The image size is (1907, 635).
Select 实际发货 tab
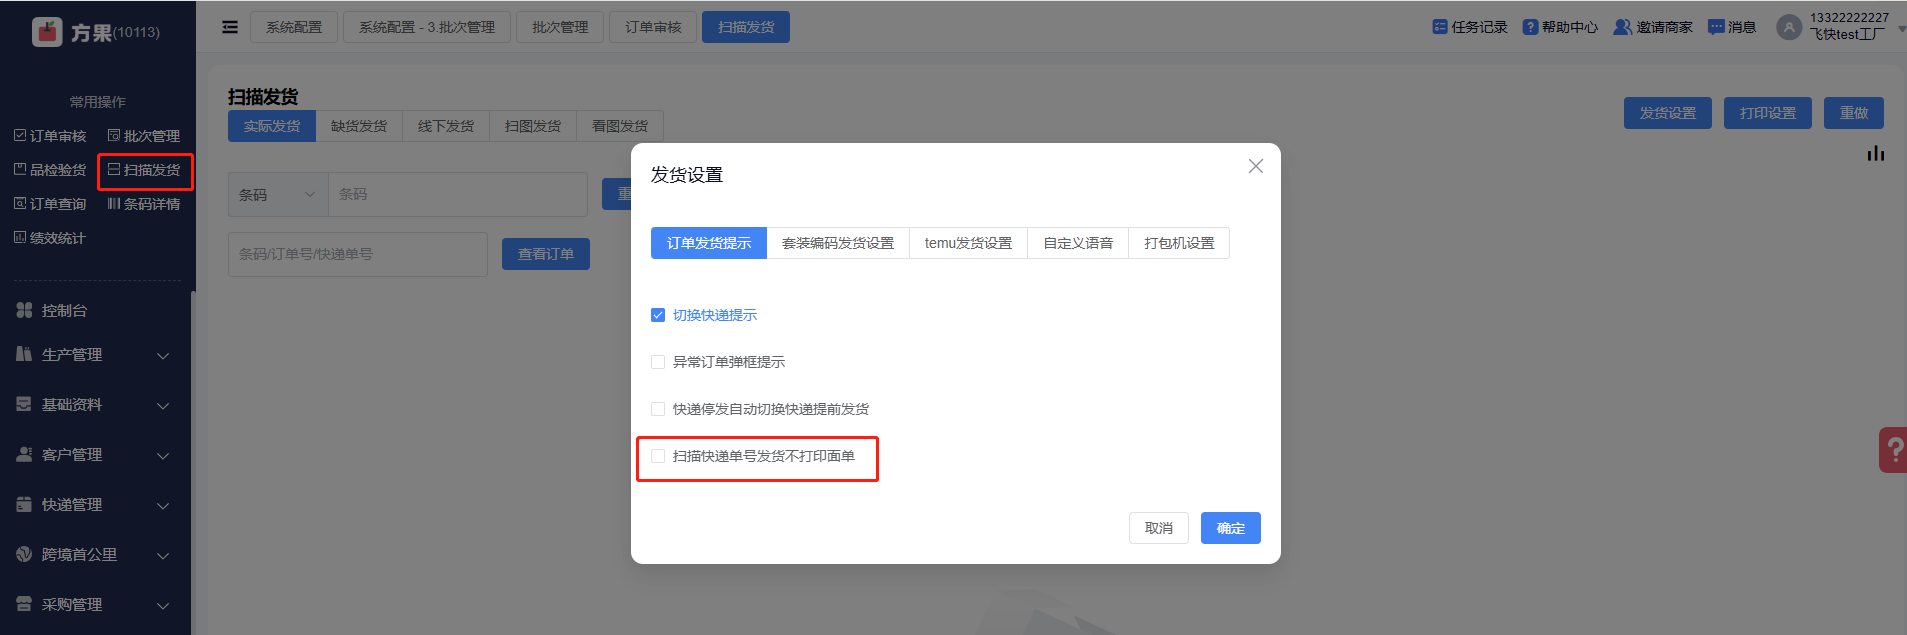pos(272,126)
